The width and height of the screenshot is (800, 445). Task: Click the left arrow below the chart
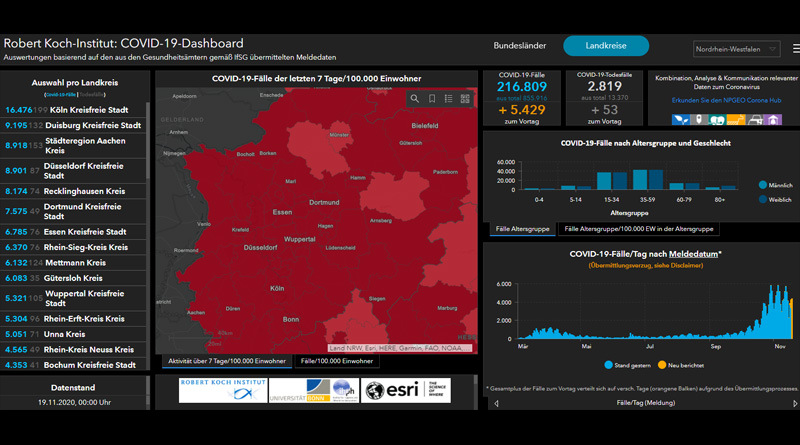pyautogui.click(x=496, y=403)
